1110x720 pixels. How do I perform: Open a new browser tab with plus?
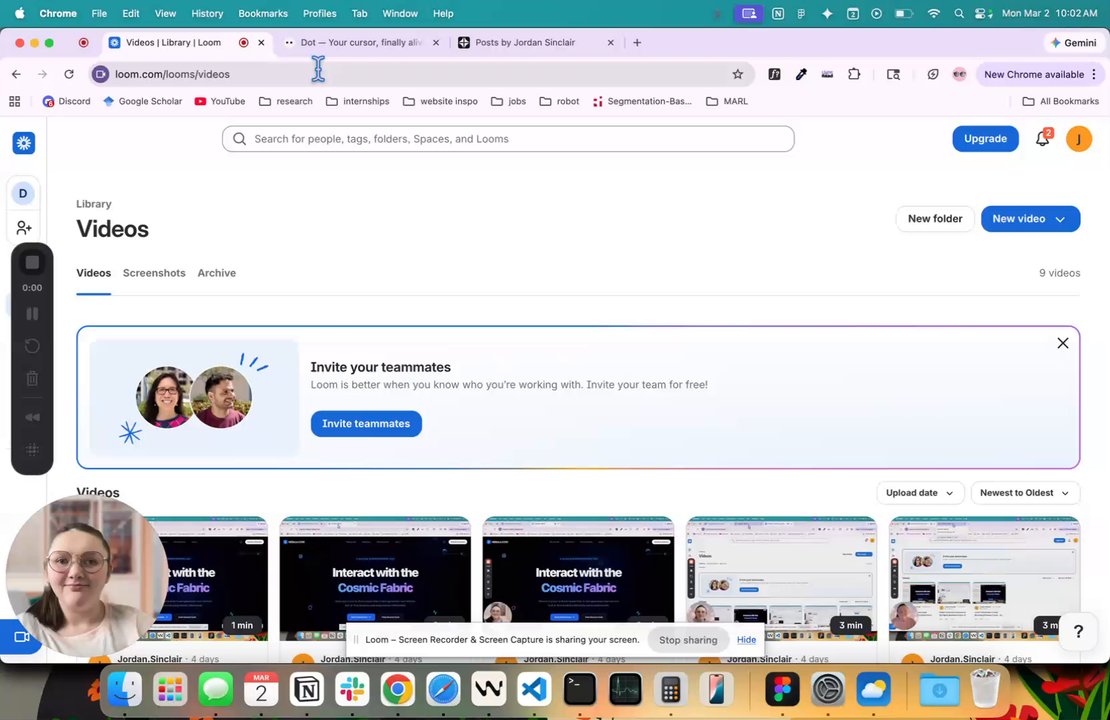pos(637,42)
